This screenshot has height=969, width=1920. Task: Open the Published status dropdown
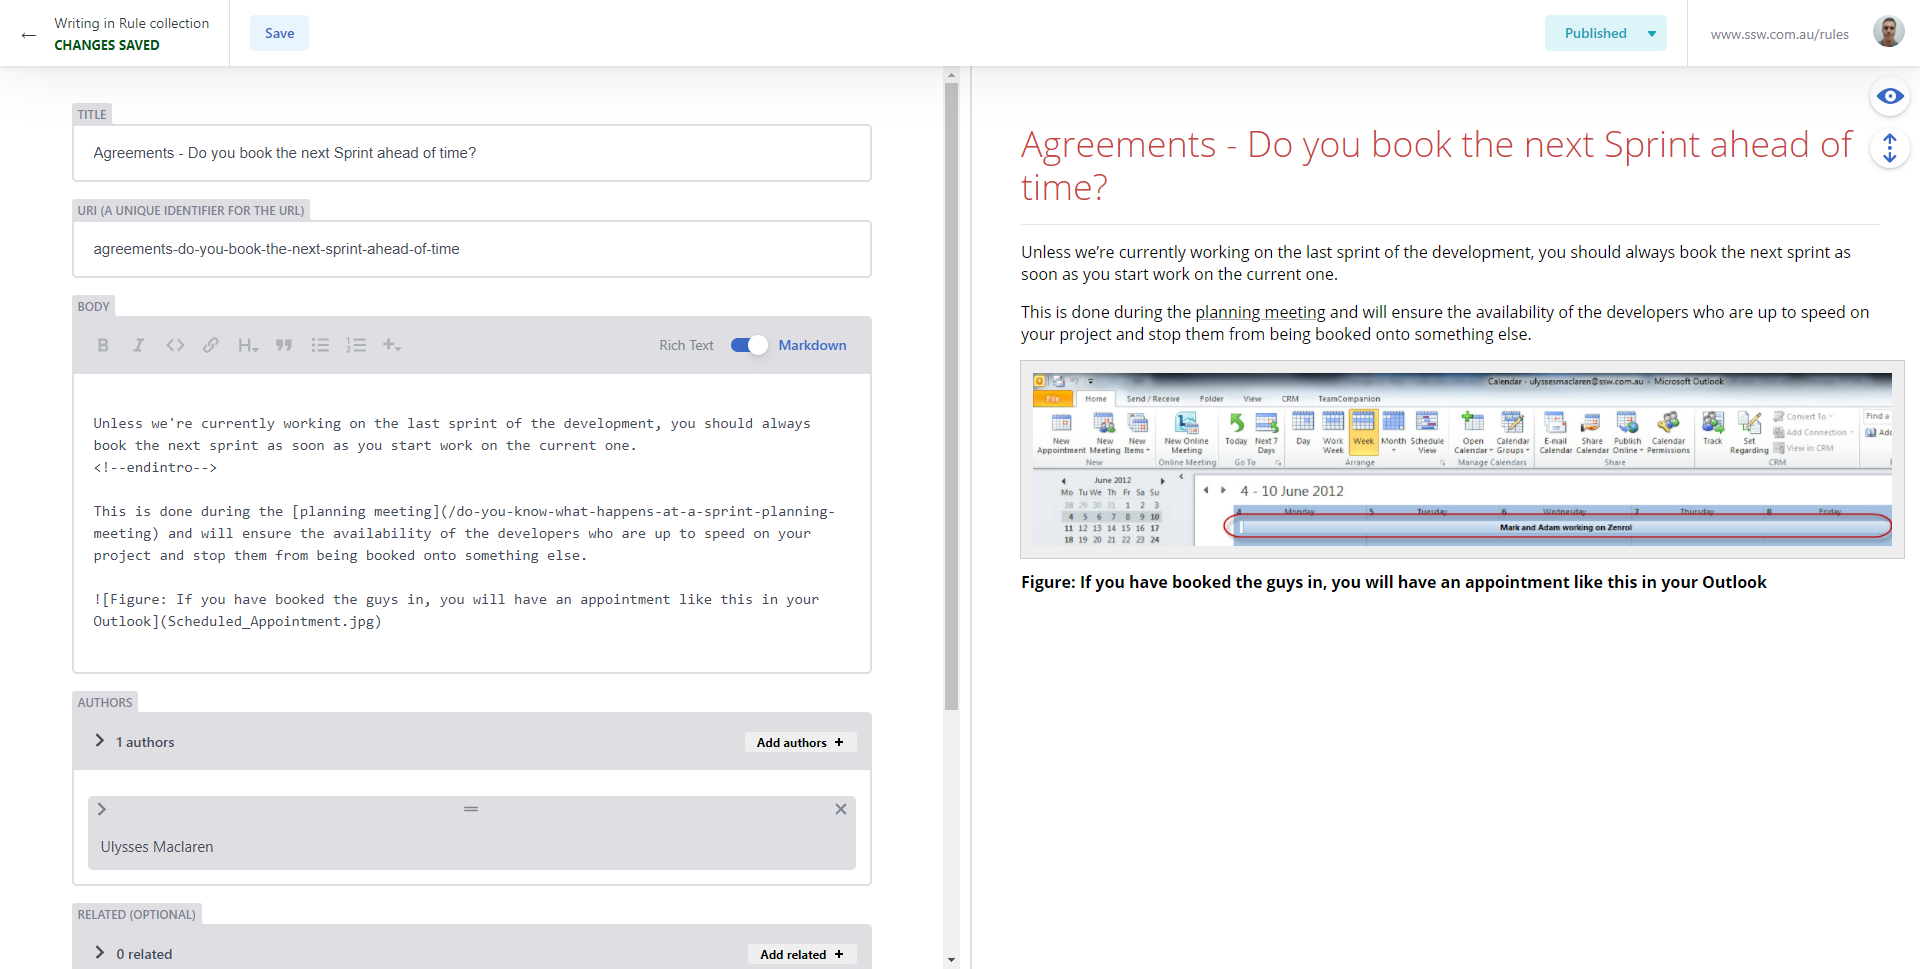pos(1606,33)
